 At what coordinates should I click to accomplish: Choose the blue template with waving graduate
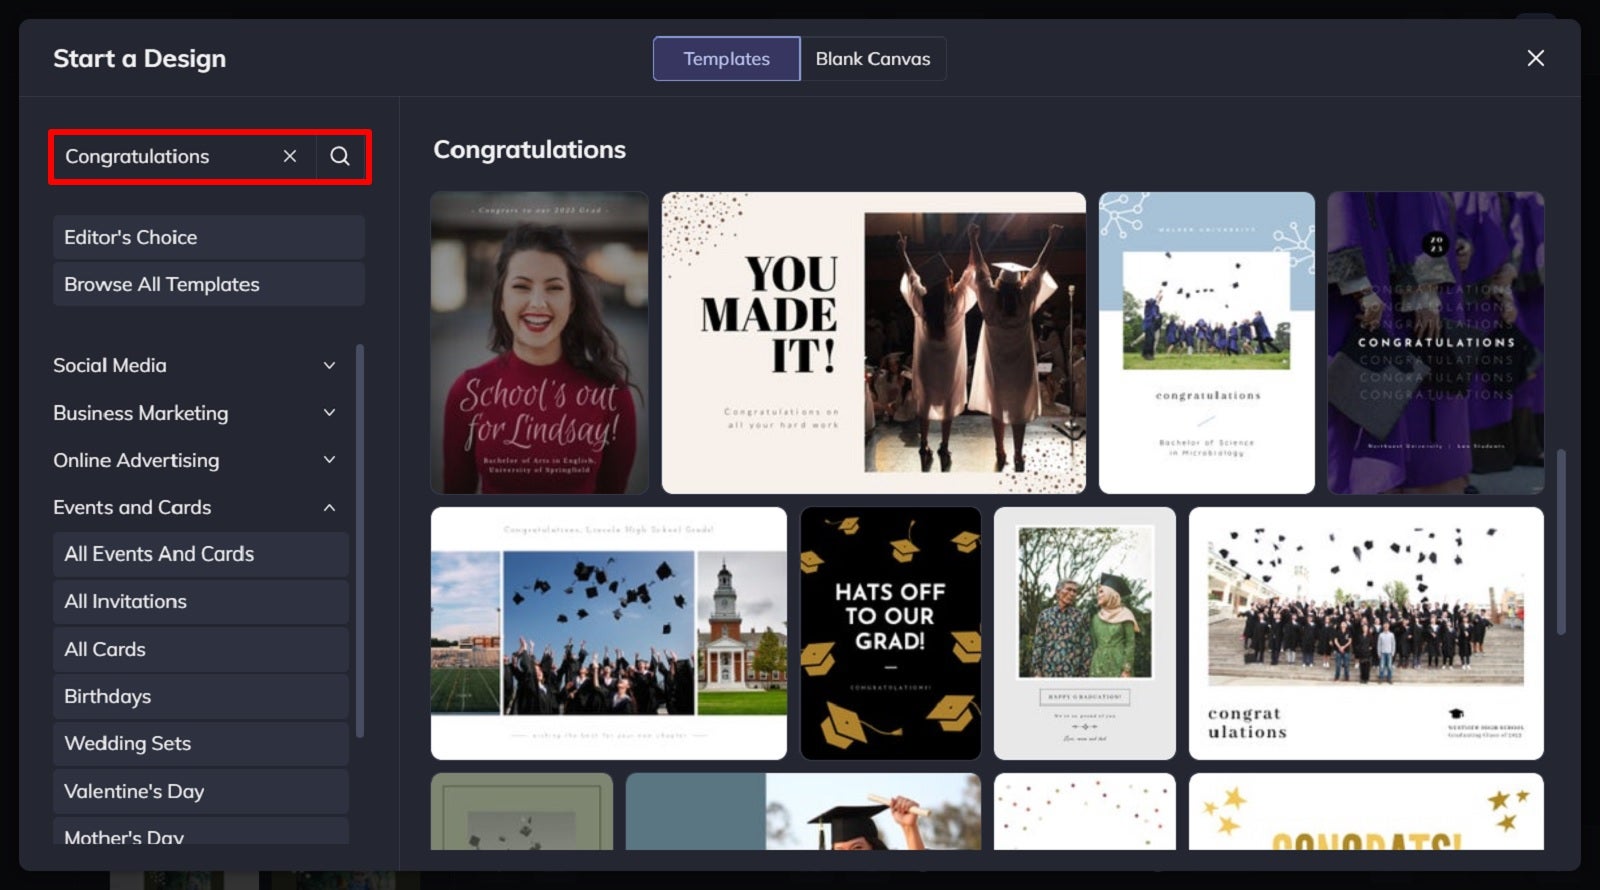(803, 811)
